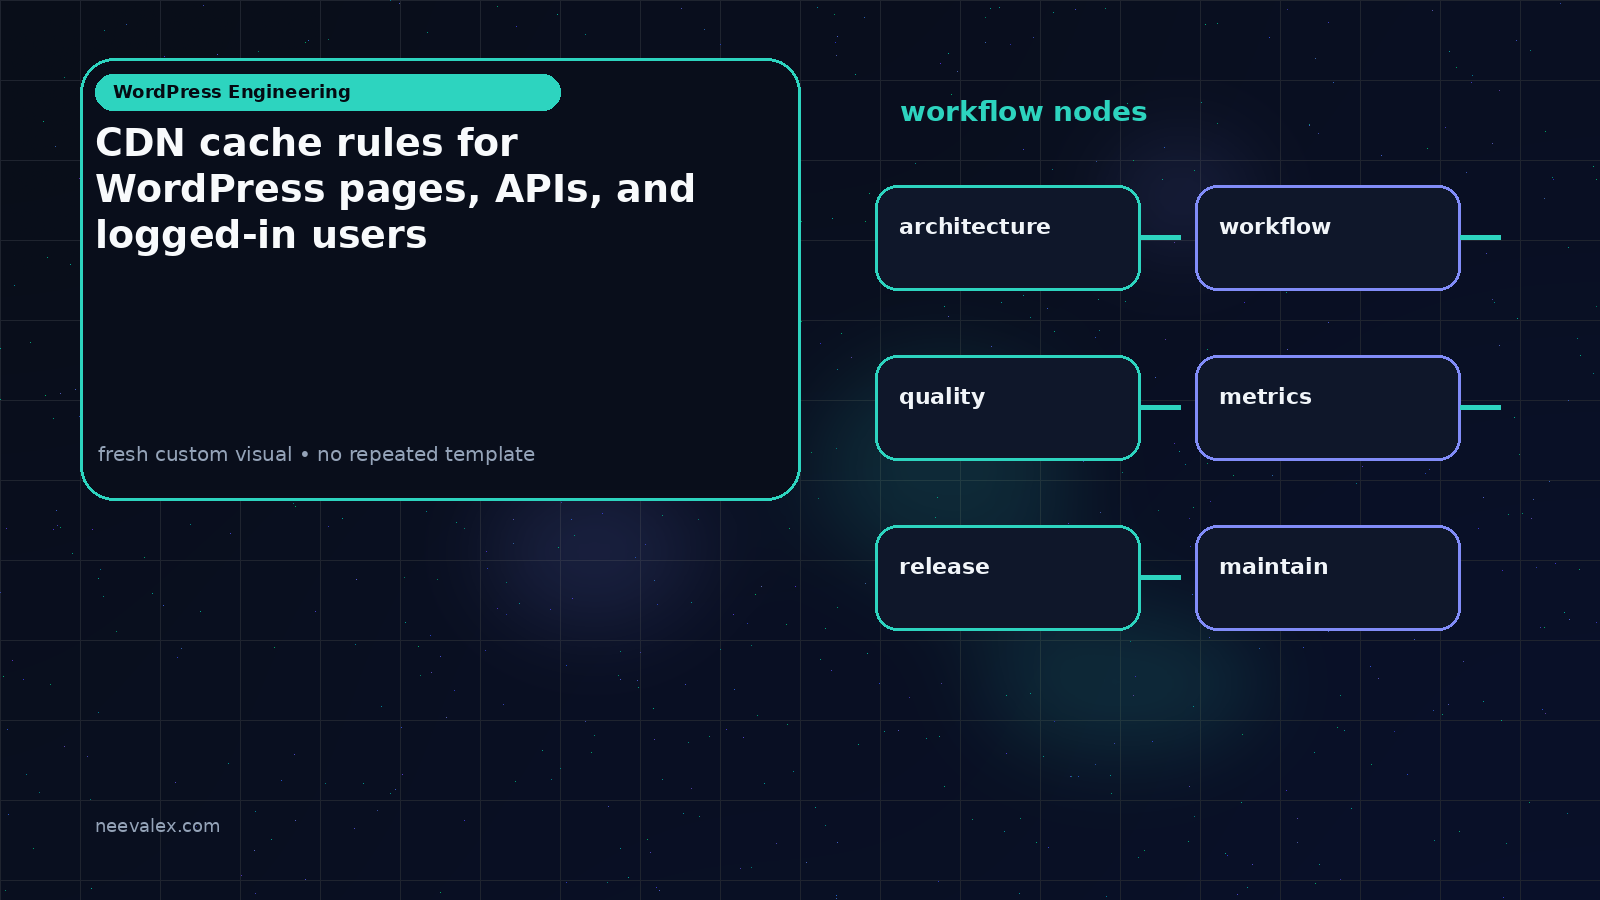Open the neevalex.com link
The height and width of the screenshot is (900, 1600).
coord(157,826)
